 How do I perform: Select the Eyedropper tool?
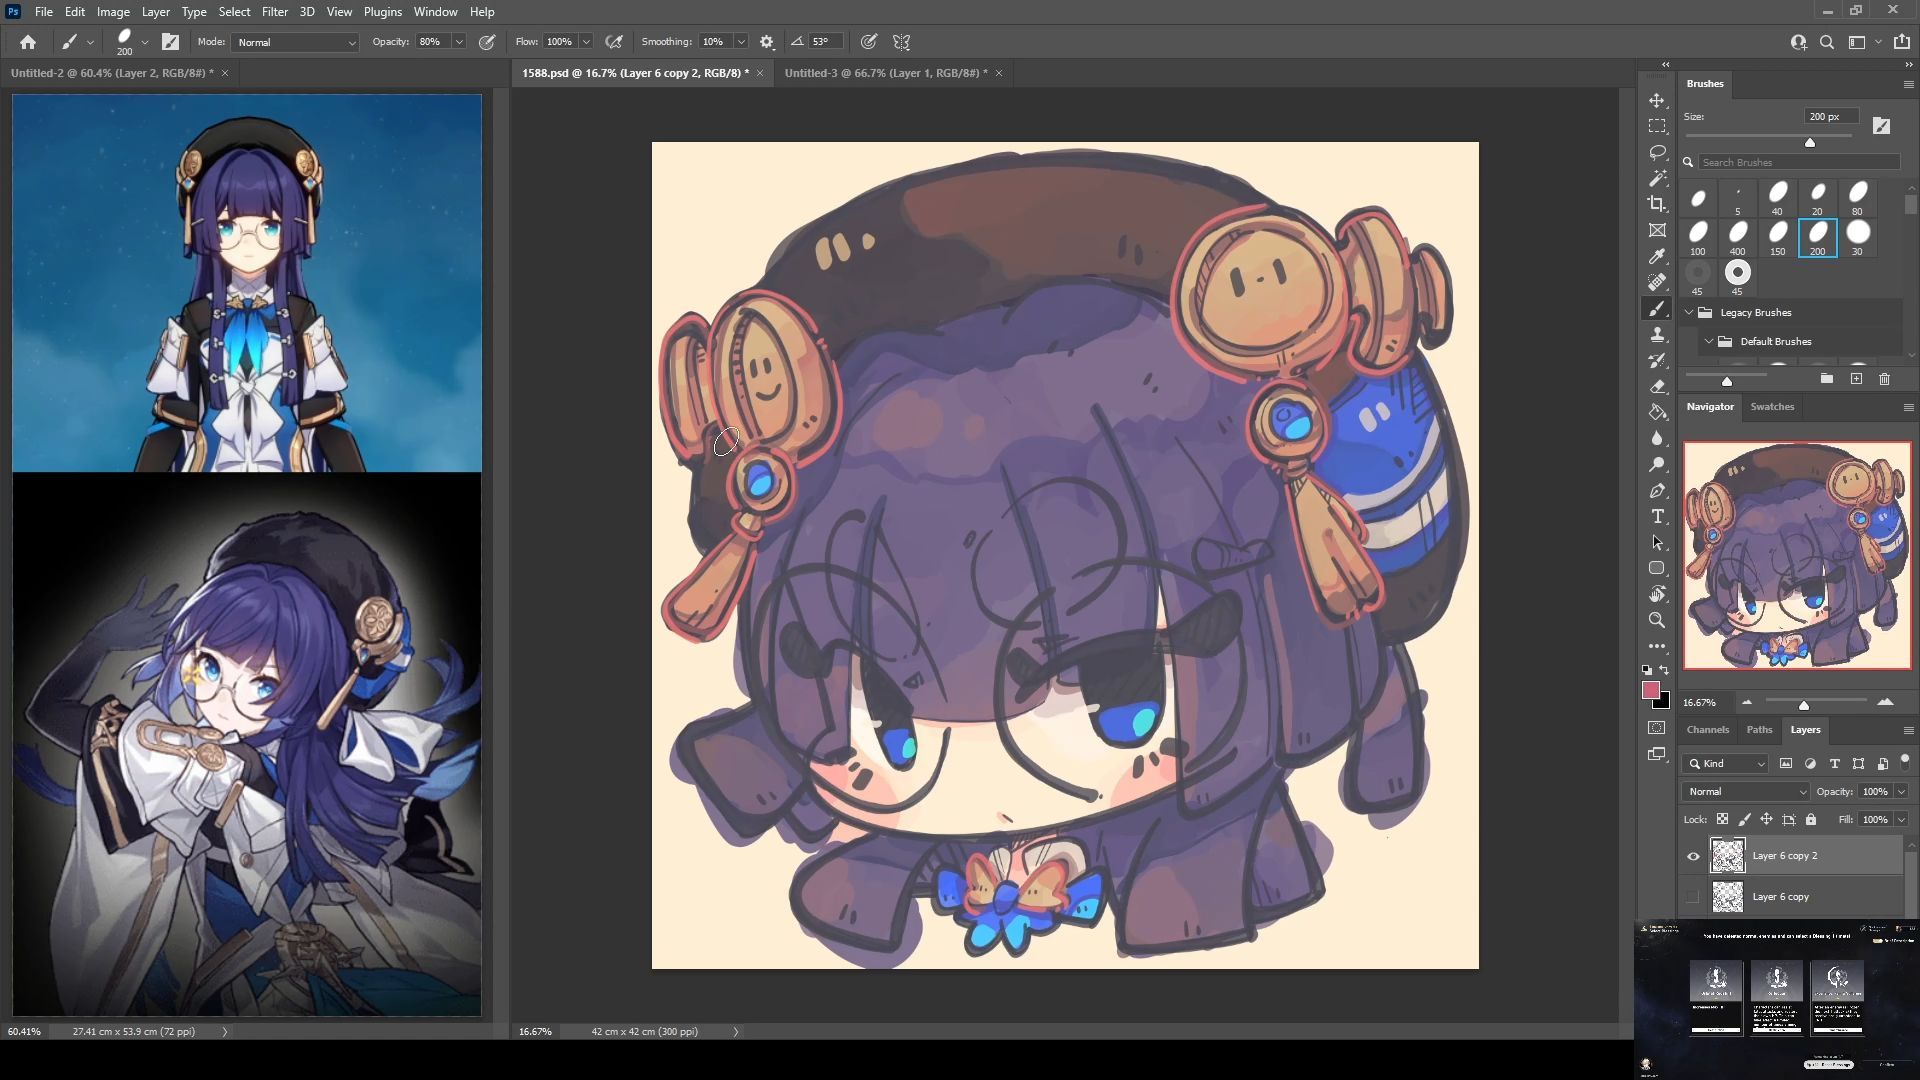coord(1657,257)
